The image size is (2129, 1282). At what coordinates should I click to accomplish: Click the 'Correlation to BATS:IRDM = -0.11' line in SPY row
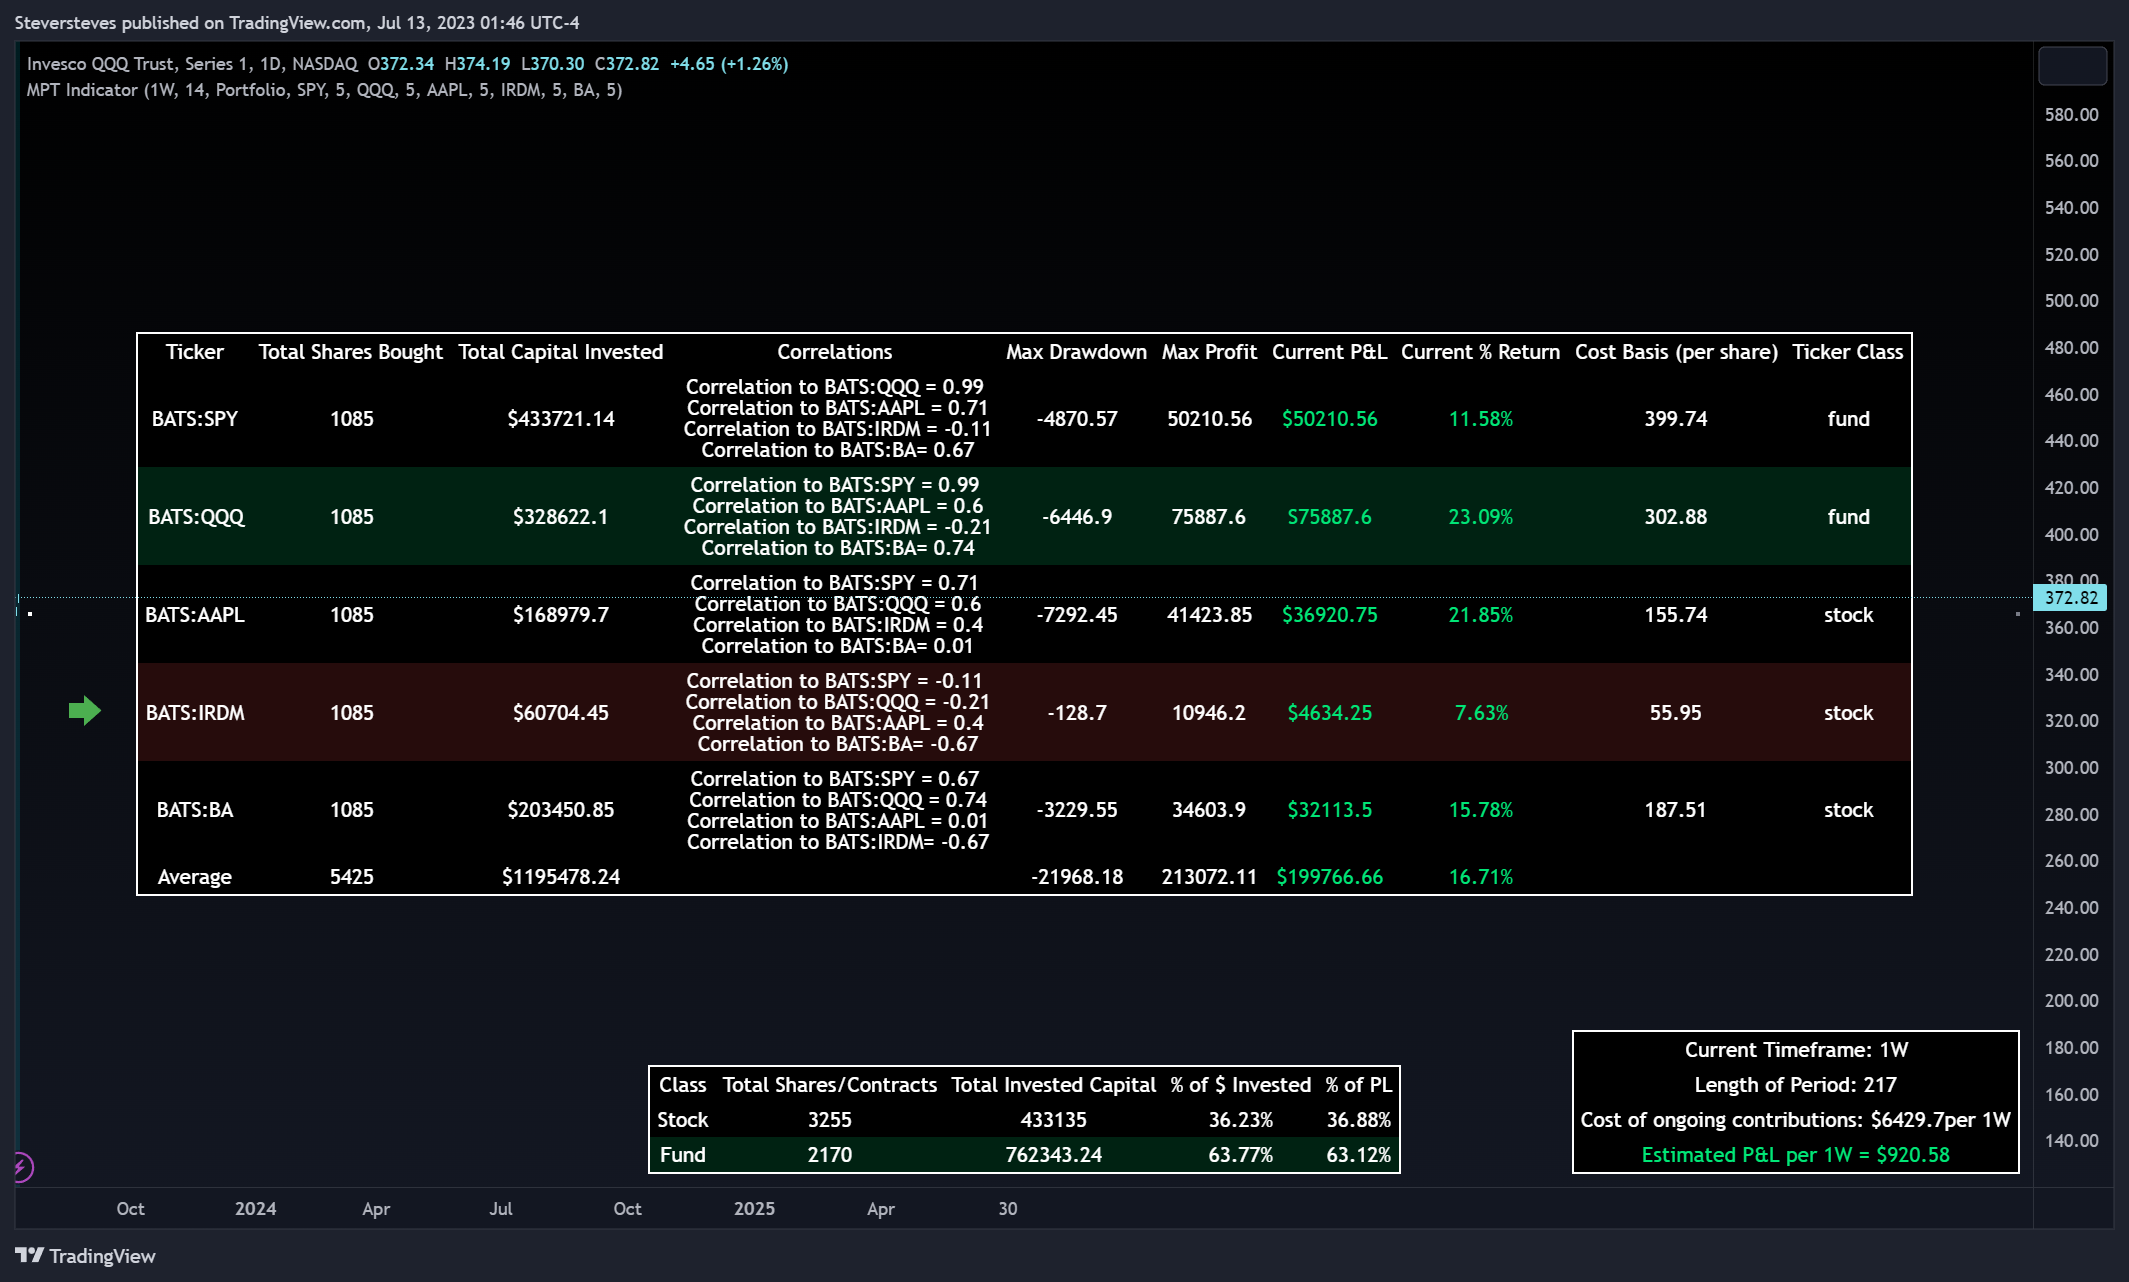pyautogui.click(x=838, y=429)
